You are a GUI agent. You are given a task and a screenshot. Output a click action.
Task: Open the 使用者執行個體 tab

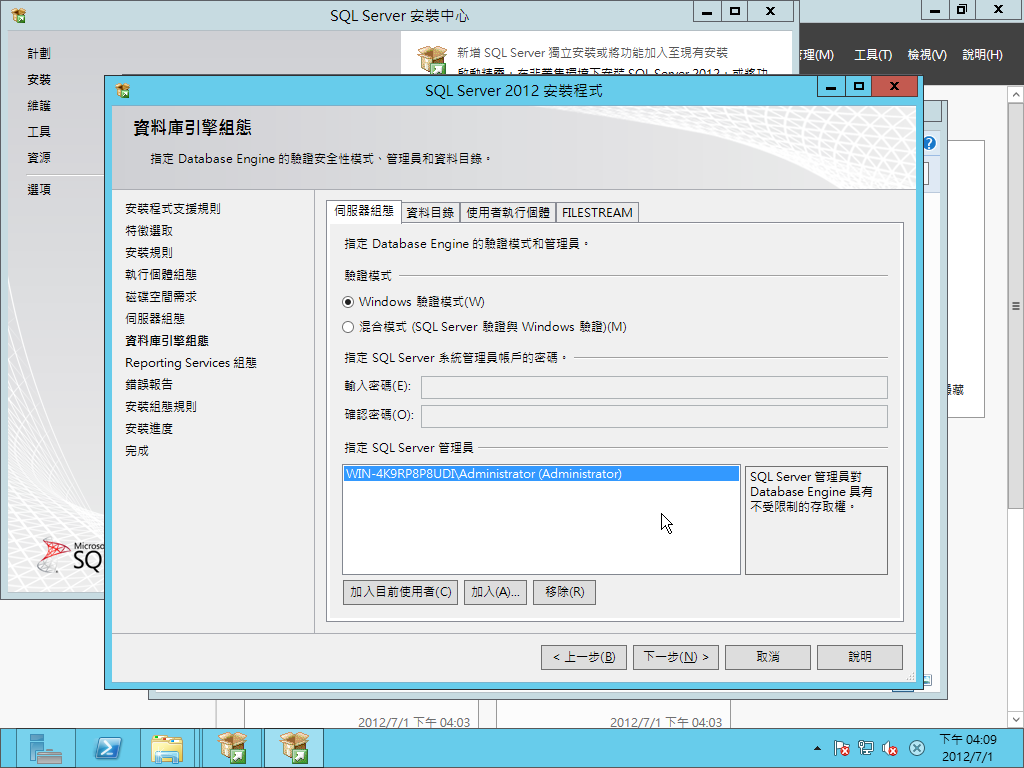point(508,212)
